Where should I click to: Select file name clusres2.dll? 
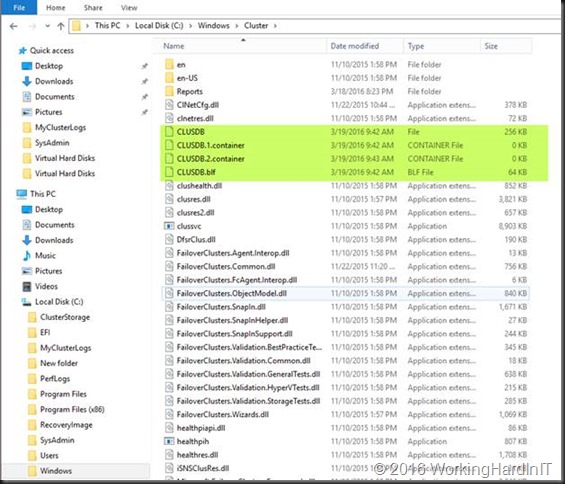coord(195,213)
